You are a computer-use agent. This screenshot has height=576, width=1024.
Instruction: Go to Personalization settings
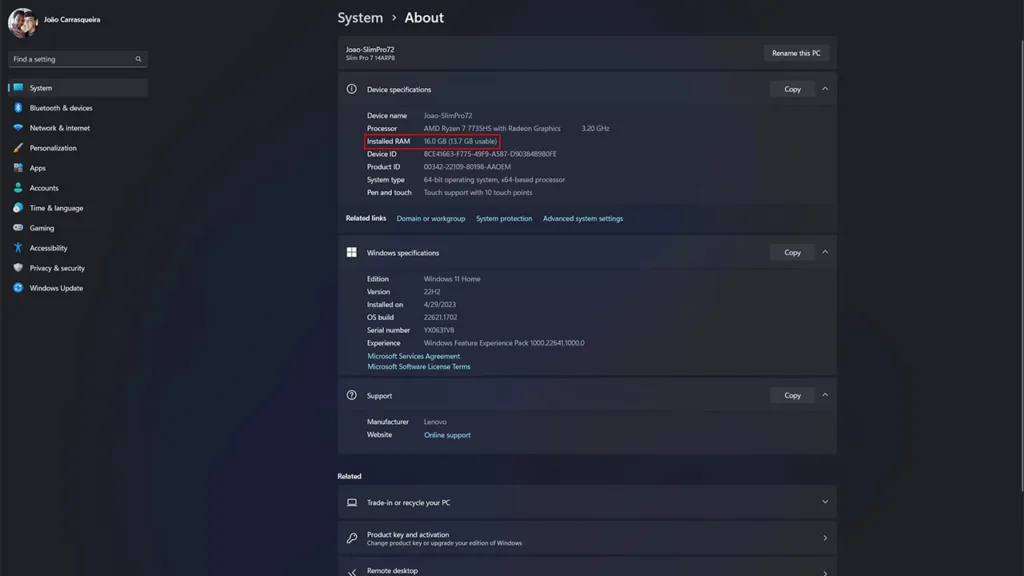[x=78, y=148]
